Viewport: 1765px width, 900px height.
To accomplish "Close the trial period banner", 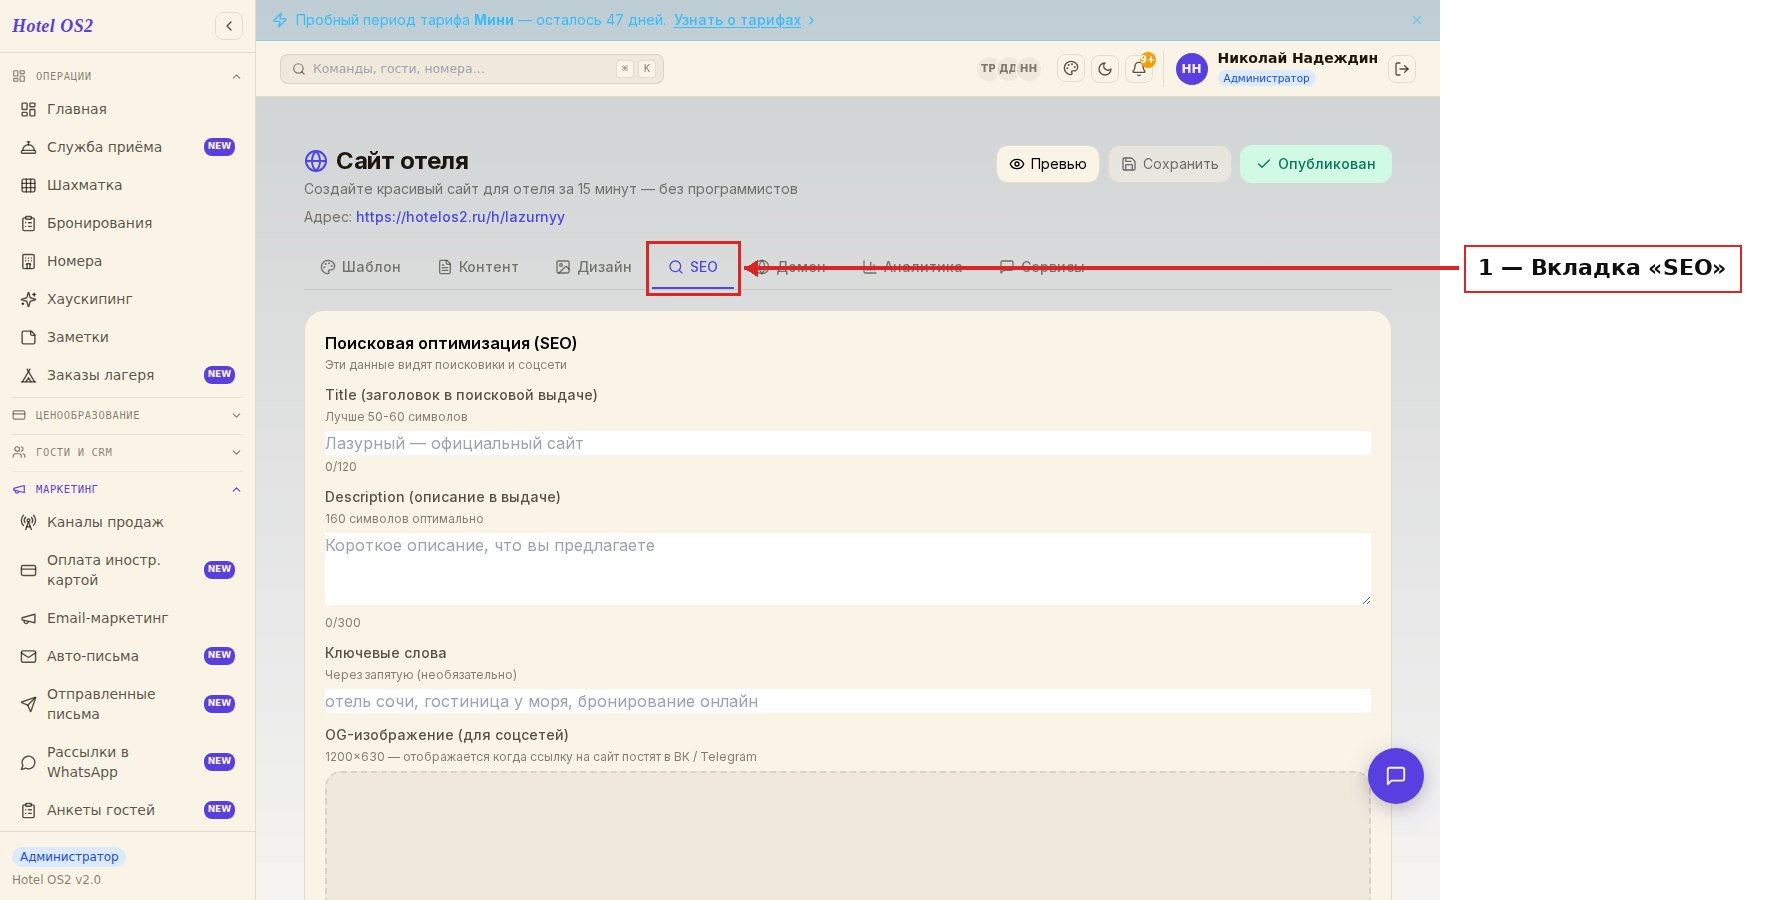I will pos(1417,20).
